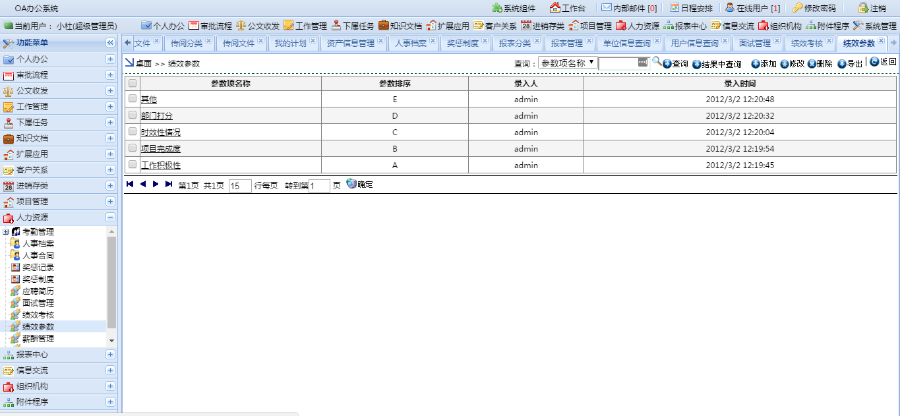Switch to the 单位信息查询 tab

coord(626,44)
